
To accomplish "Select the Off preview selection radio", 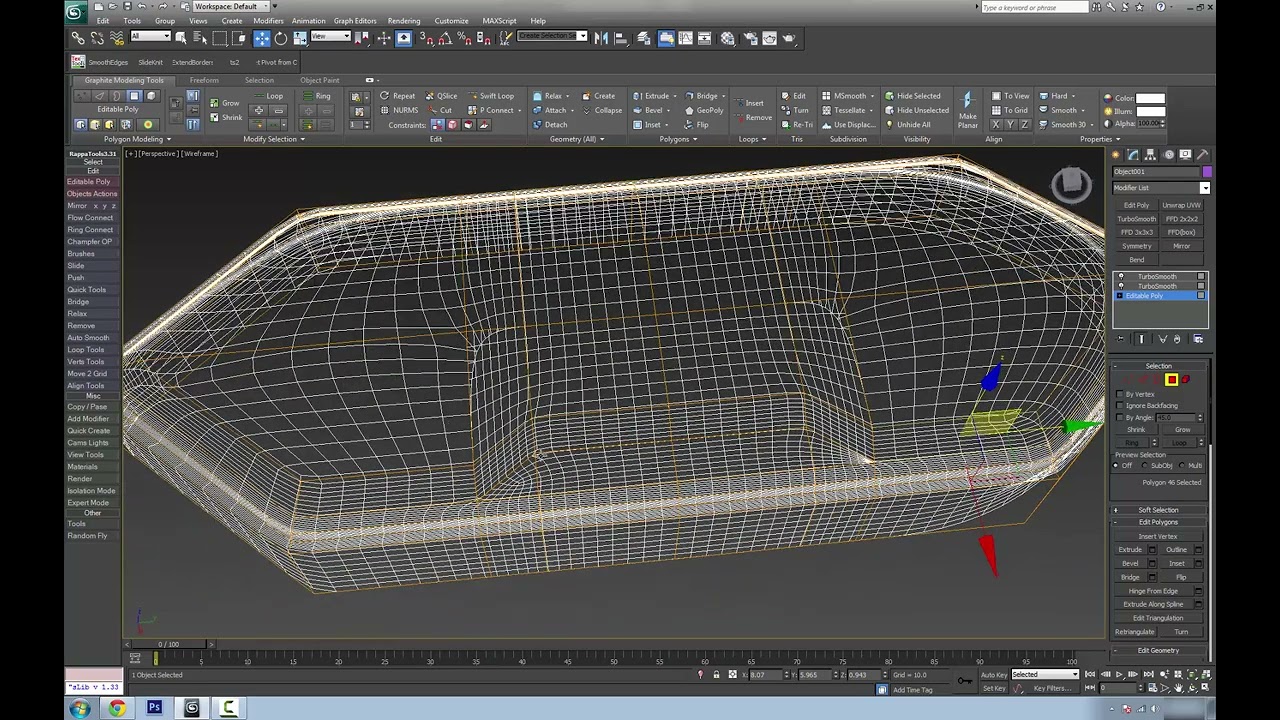I will coord(1117,466).
